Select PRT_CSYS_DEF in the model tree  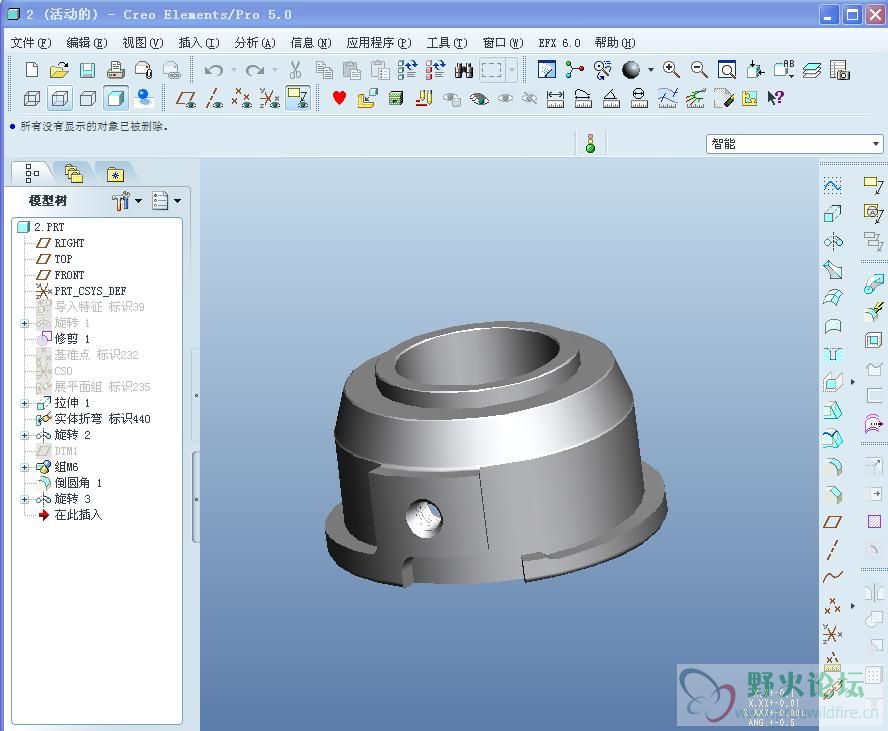[90, 291]
